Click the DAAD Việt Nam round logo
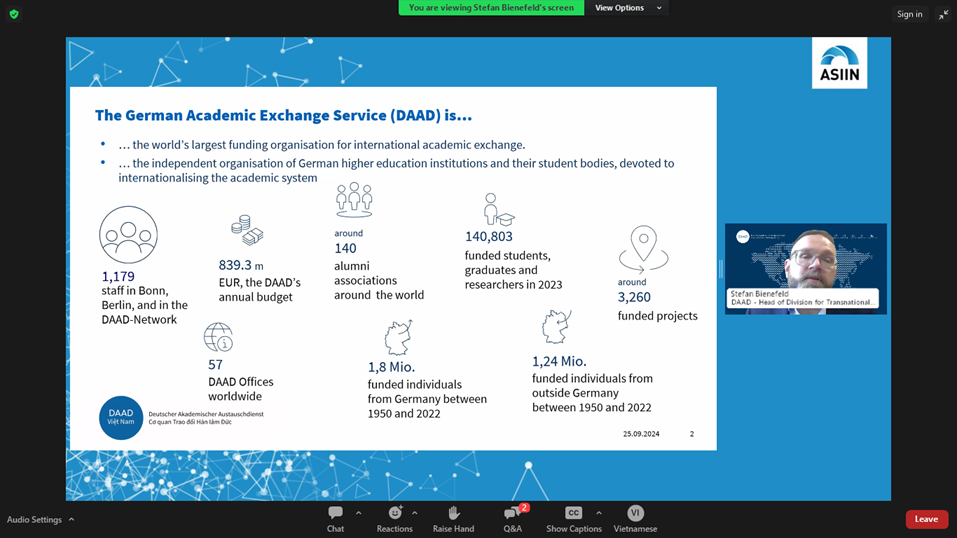This screenshot has width=957, height=538. coord(121,418)
